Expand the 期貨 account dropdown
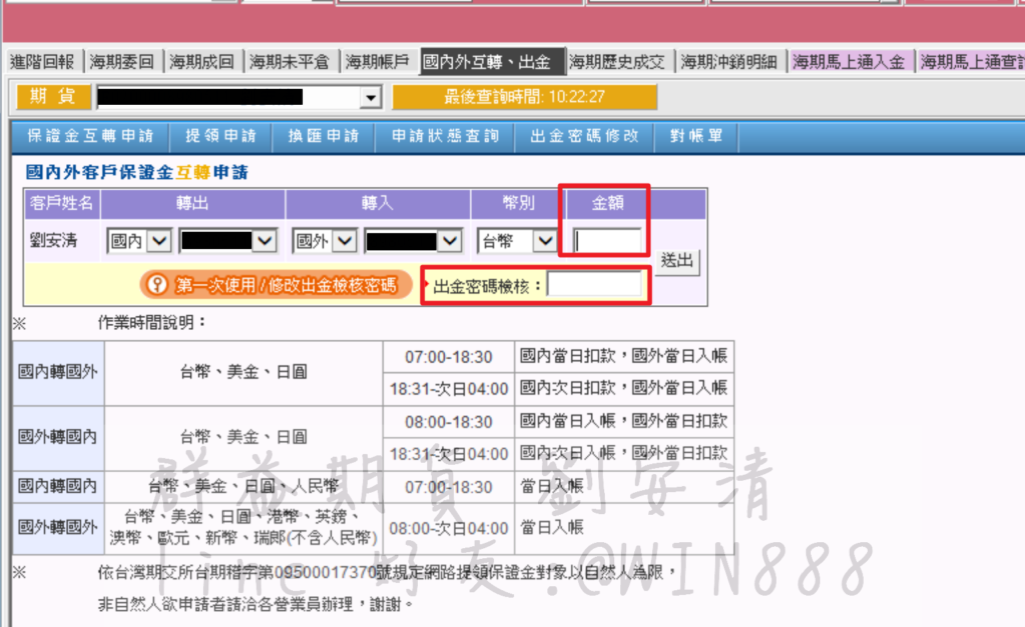The height and width of the screenshot is (627, 1025). 372,97
